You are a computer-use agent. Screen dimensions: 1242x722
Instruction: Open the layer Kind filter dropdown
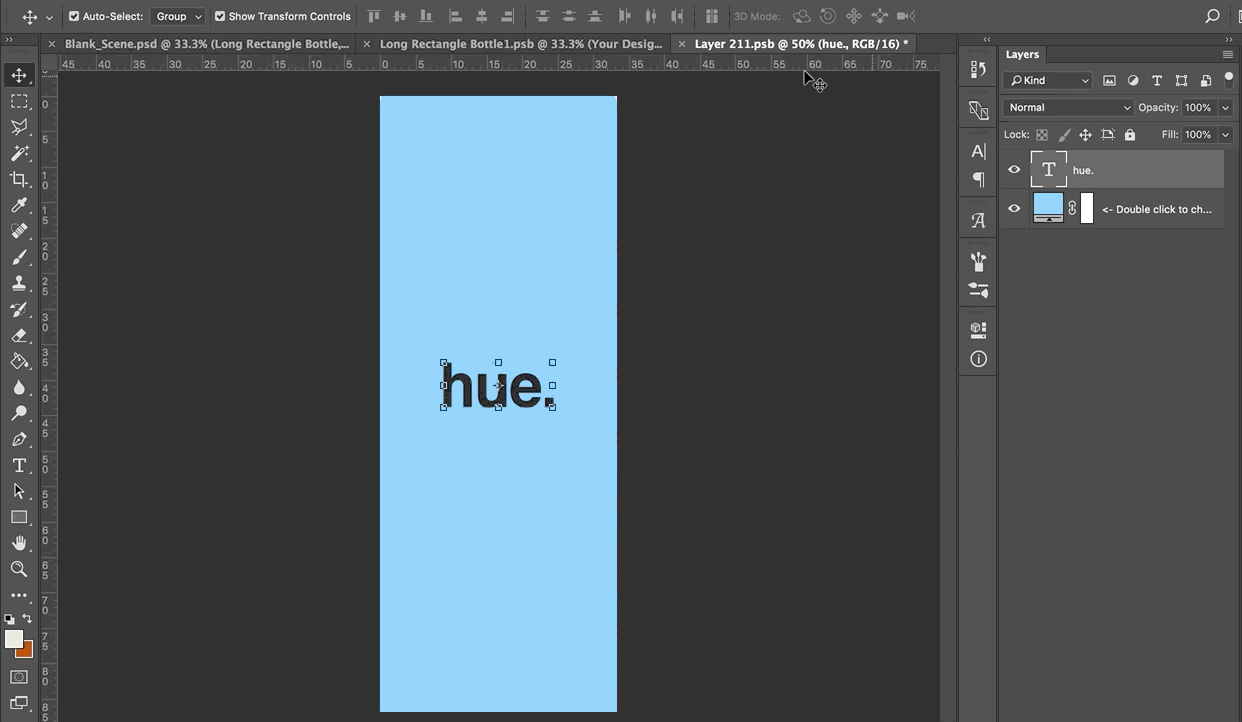pos(1048,80)
